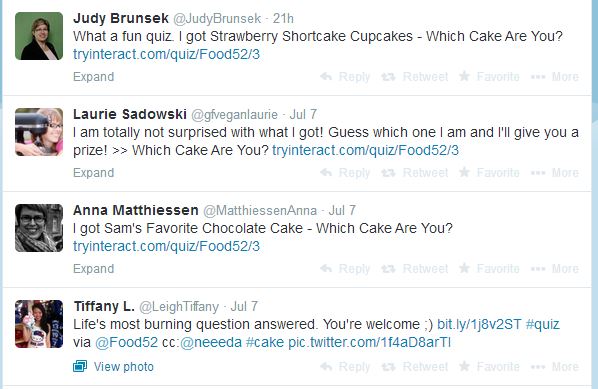The height and width of the screenshot is (389, 598).
Task: Open the bit.ly/1j8v2ST link
Action: (x=479, y=324)
